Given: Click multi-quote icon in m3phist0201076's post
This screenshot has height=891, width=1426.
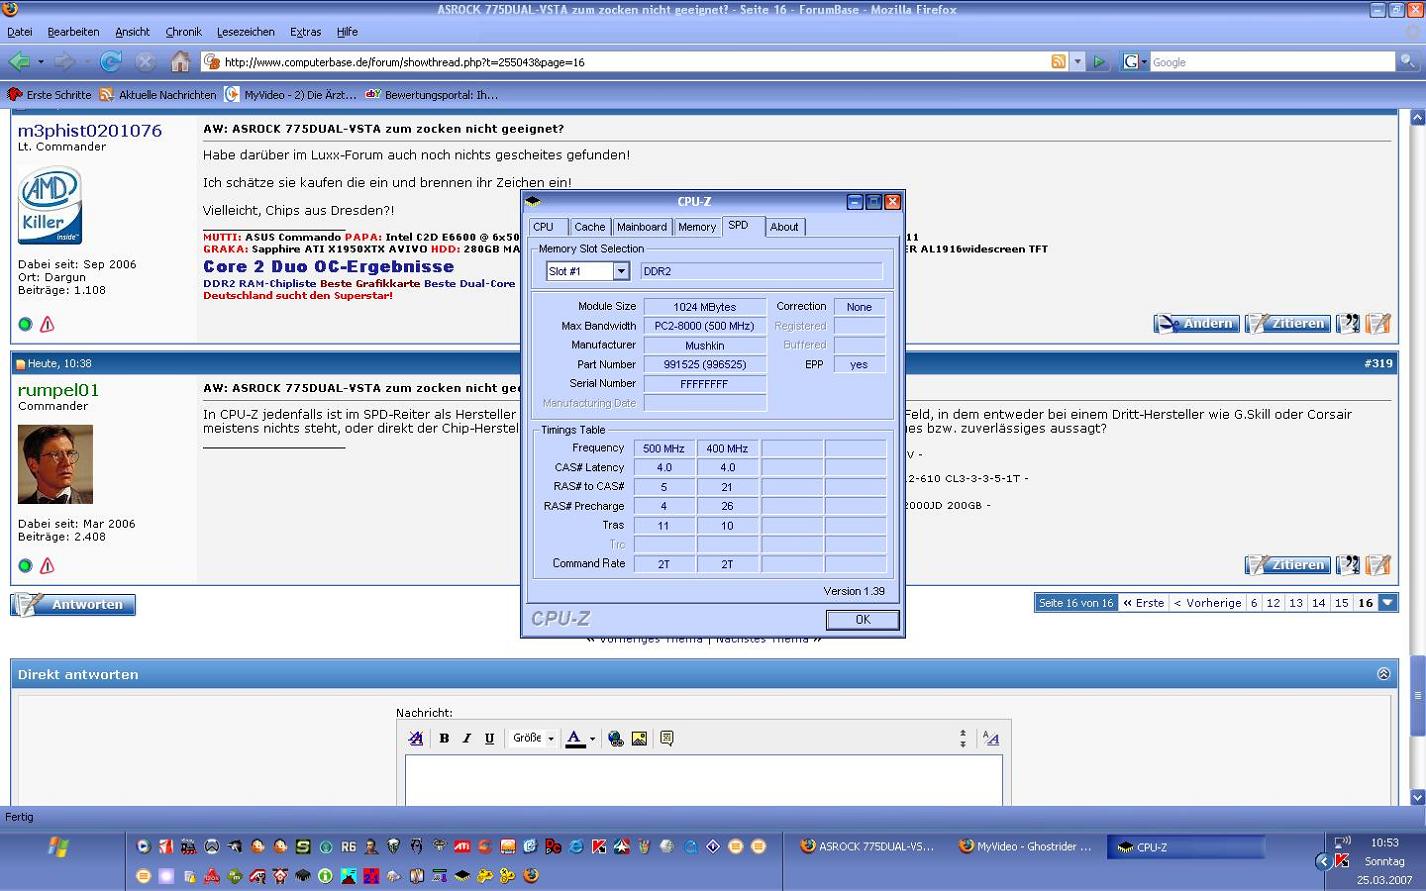Looking at the screenshot, I should [x=1348, y=323].
